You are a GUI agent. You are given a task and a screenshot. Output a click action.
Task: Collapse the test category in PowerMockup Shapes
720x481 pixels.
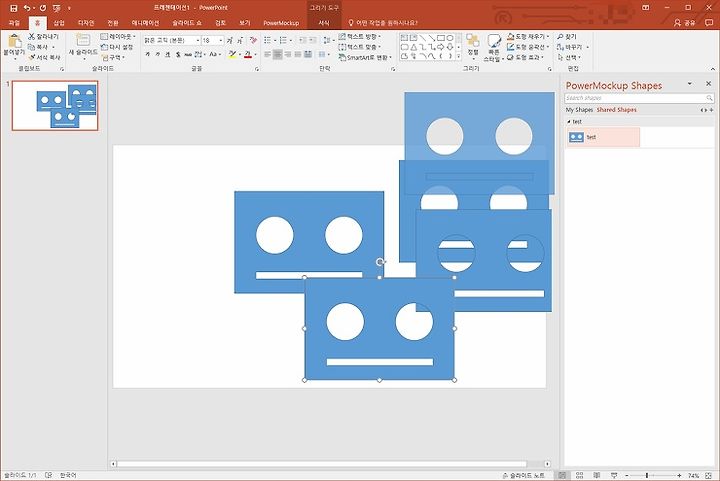568,122
